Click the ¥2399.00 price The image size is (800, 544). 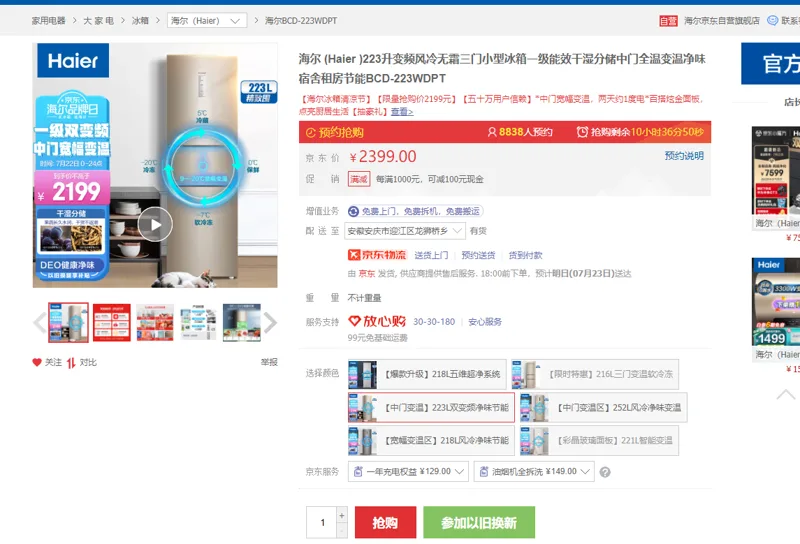pos(383,157)
